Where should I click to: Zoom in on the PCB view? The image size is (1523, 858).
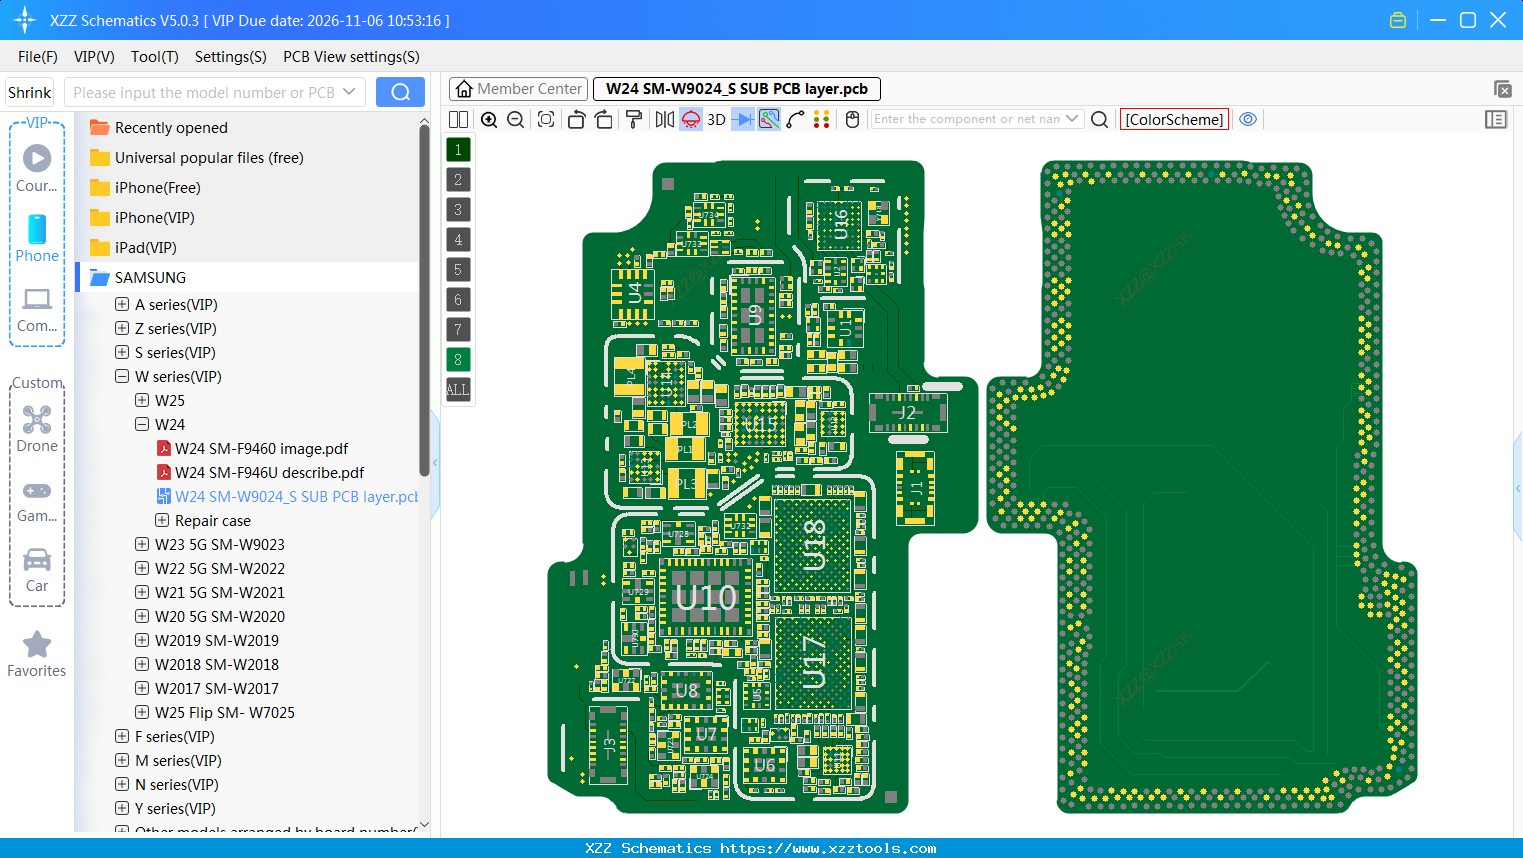click(489, 119)
